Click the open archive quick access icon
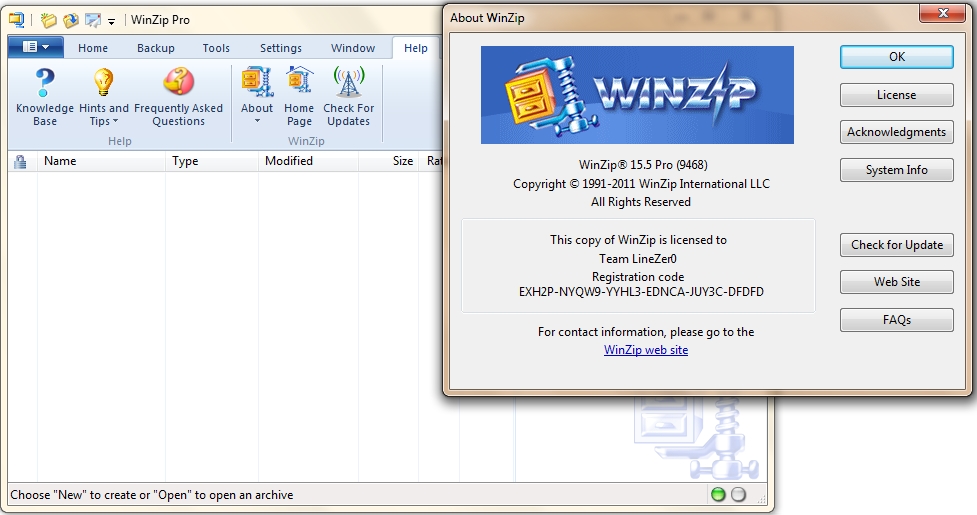This screenshot has width=977, height=515. [70, 20]
